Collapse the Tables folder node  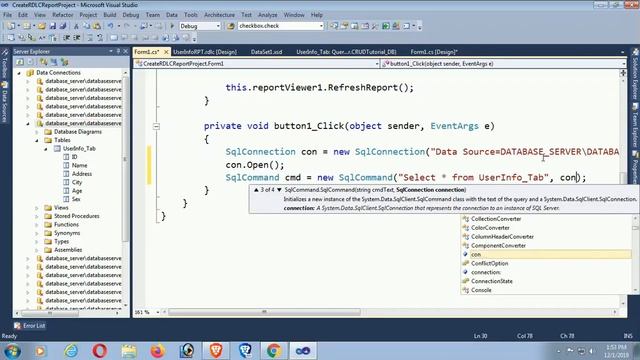coord(37,140)
